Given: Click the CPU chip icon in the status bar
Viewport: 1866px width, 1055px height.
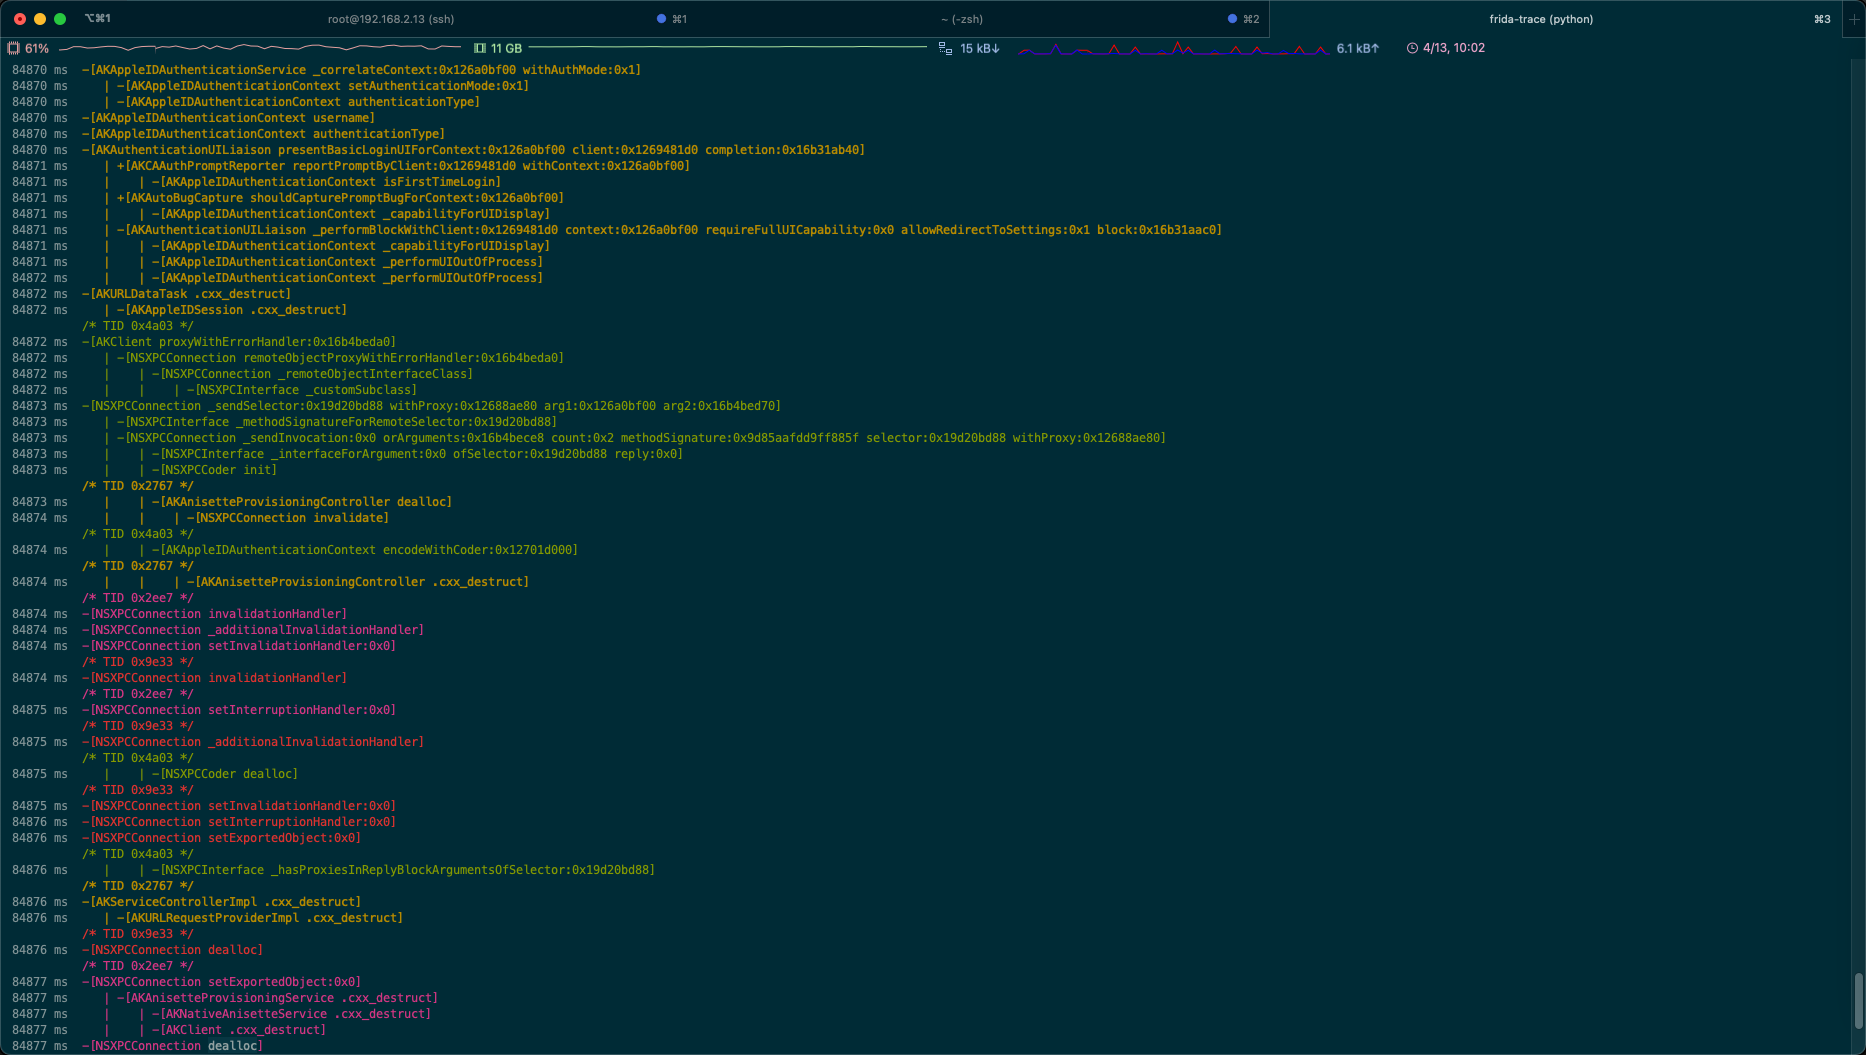Looking at the screenshot, I should click(13, 48).
